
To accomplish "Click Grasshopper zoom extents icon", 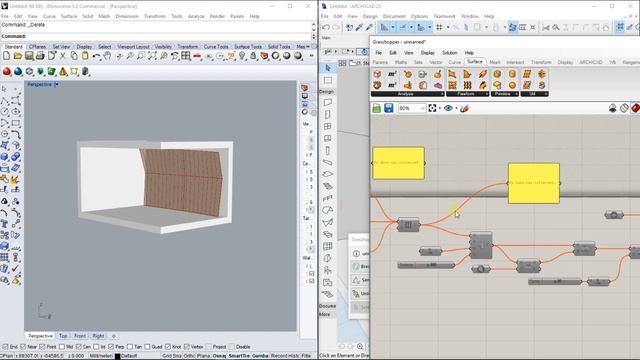I will point(432,108).
